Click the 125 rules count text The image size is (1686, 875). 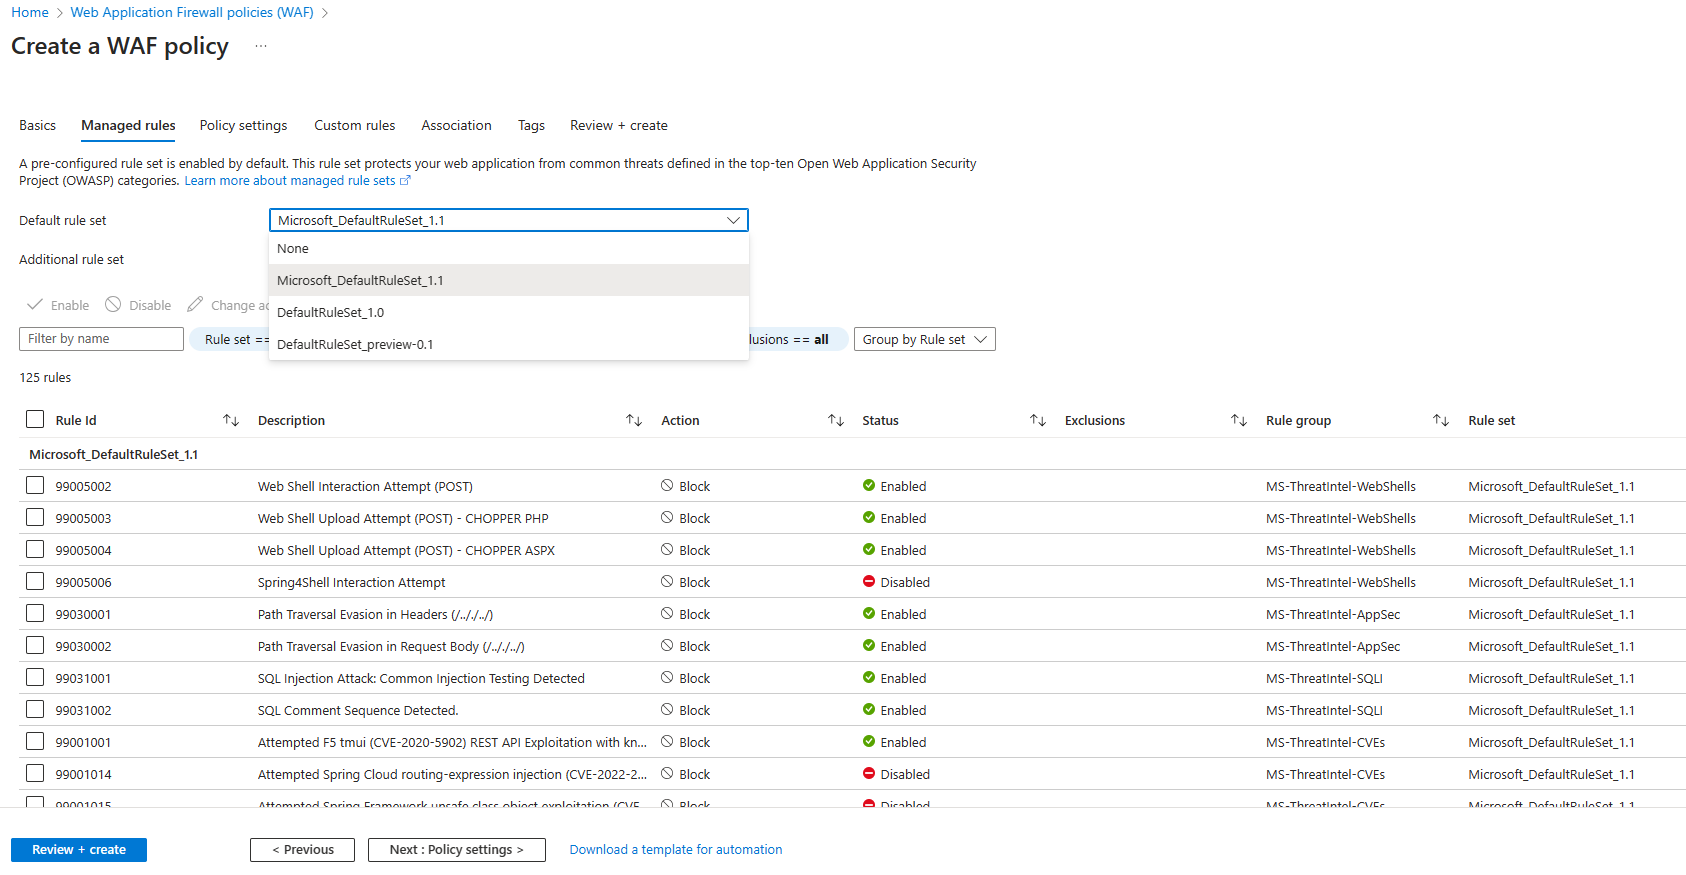(45, 377)
